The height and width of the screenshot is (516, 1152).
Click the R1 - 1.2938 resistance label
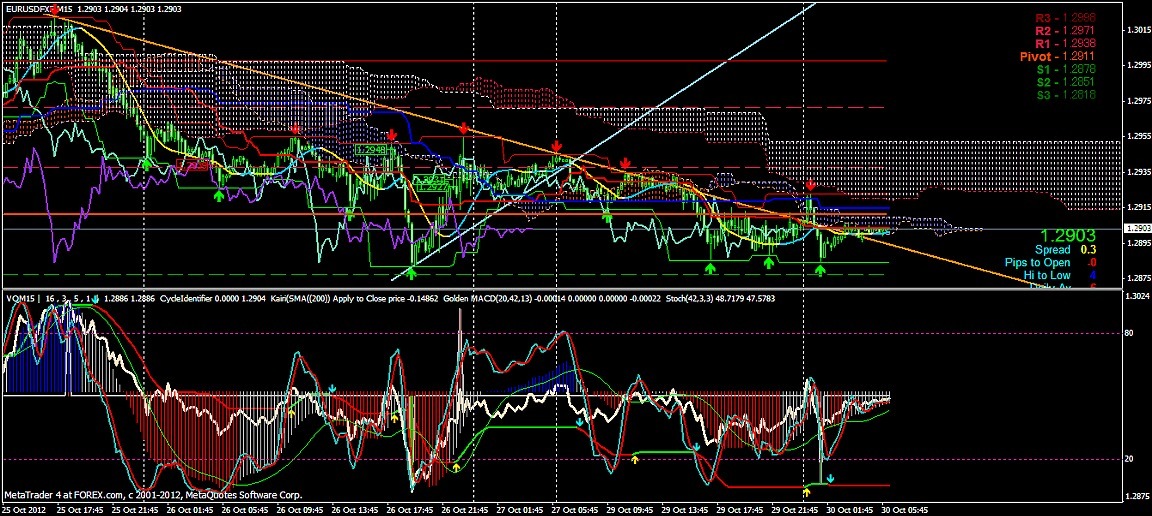[1065, 45]
